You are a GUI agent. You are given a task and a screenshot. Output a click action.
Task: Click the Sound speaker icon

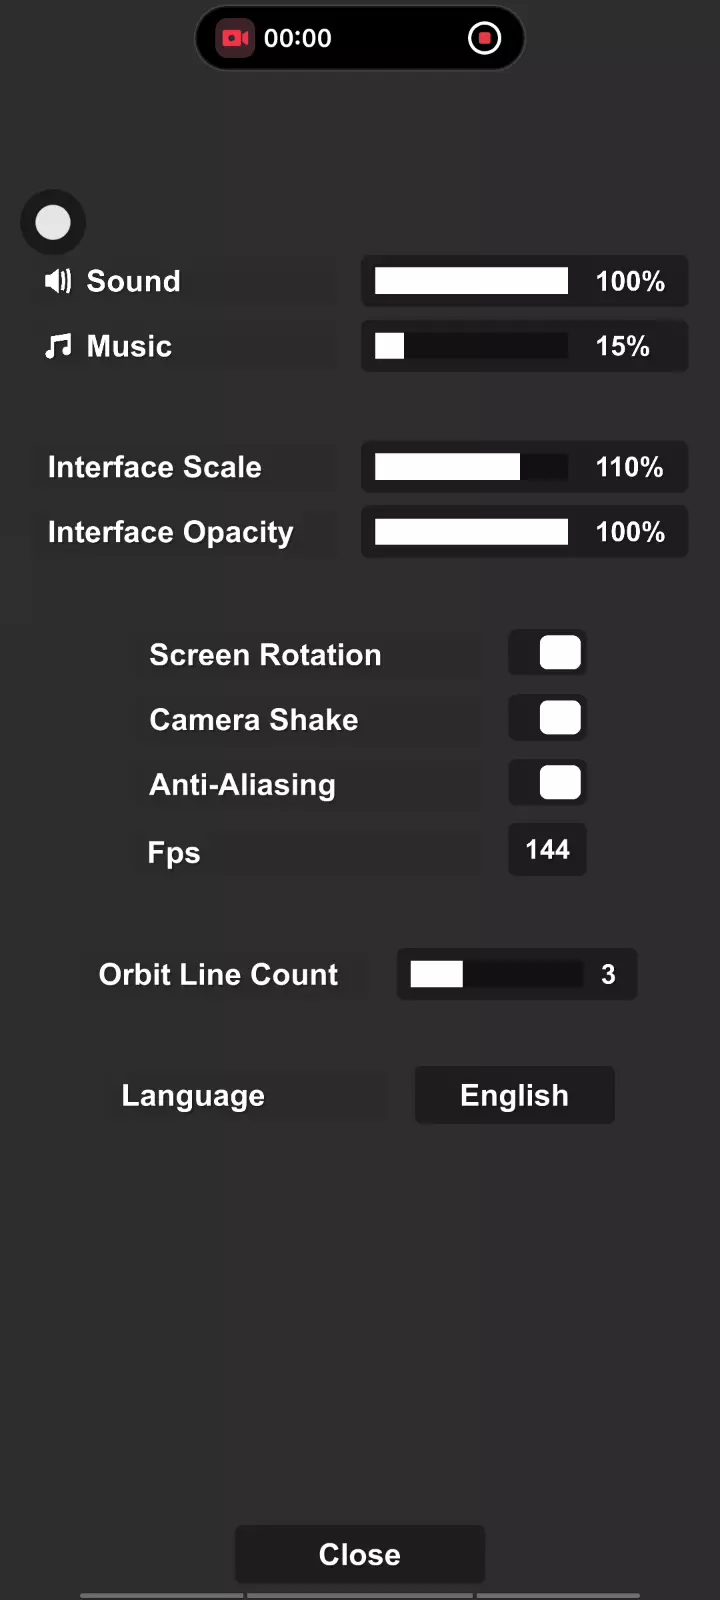(58, 281)
